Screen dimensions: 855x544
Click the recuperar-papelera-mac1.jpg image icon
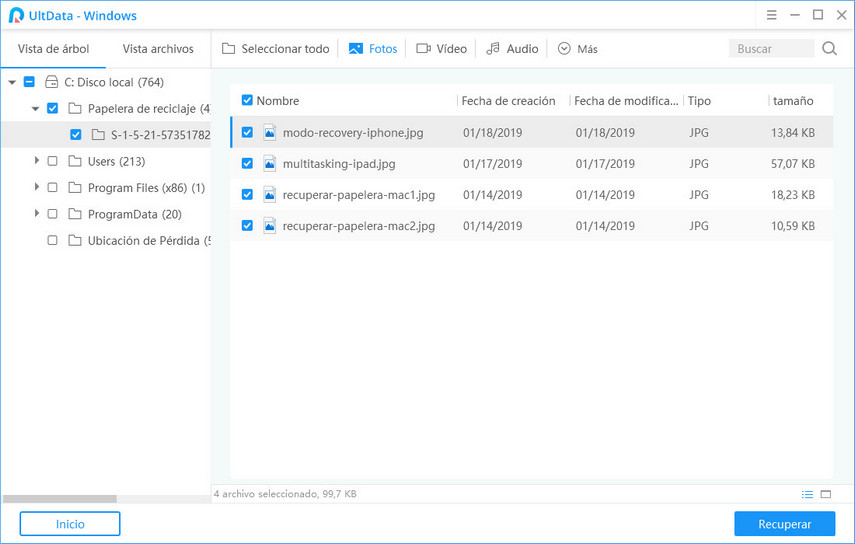[x=269, y=195]
